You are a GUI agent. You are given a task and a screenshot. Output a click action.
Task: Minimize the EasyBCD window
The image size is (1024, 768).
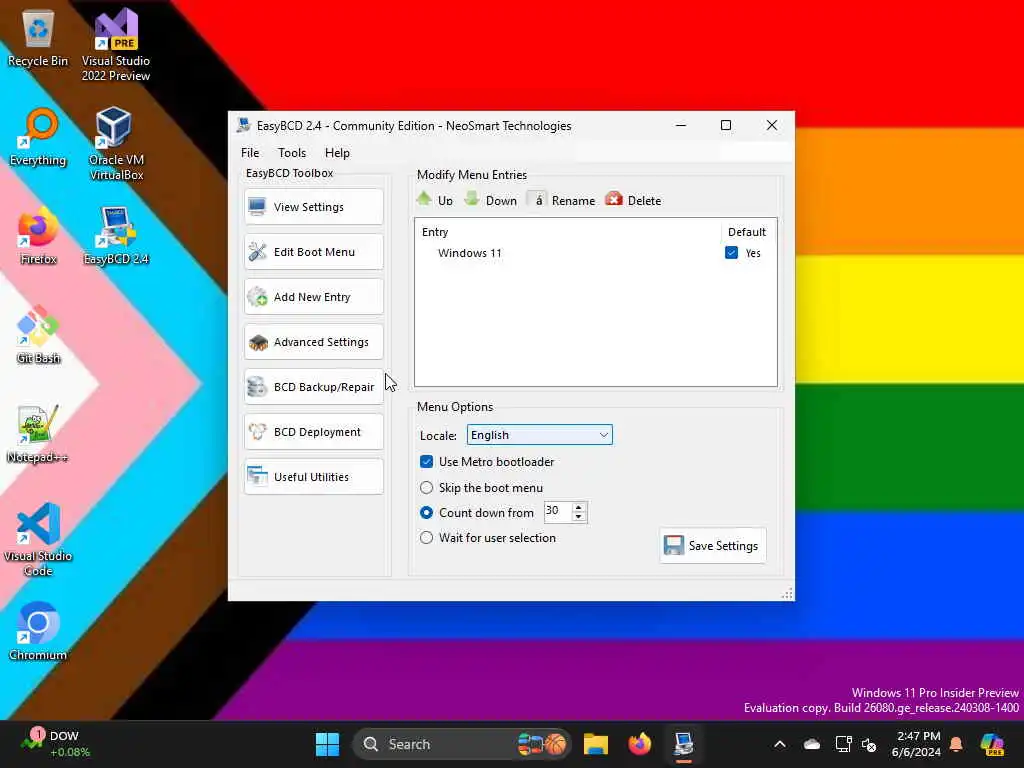(x=680, y=125)
